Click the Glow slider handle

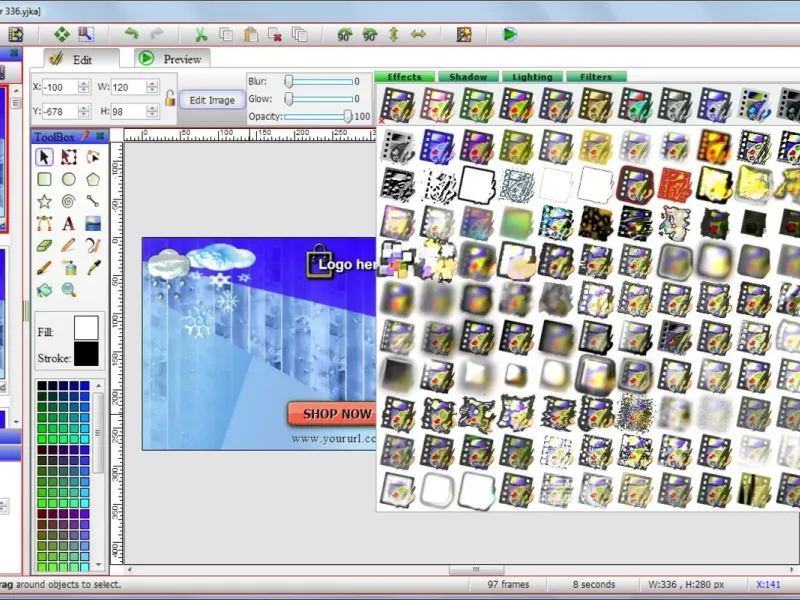point(289,98)
